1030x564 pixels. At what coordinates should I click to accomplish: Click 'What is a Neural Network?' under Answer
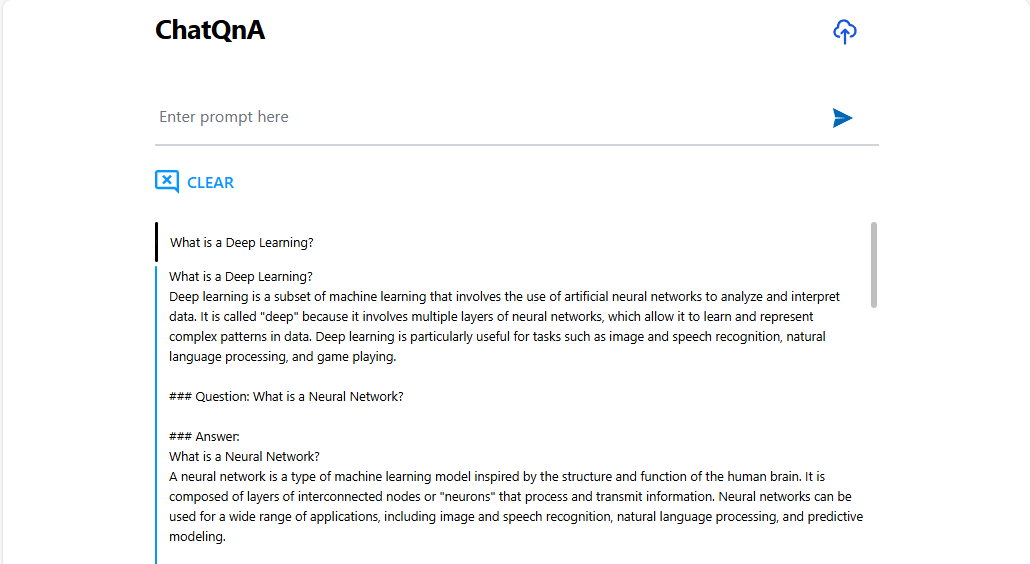coord(244,457)
